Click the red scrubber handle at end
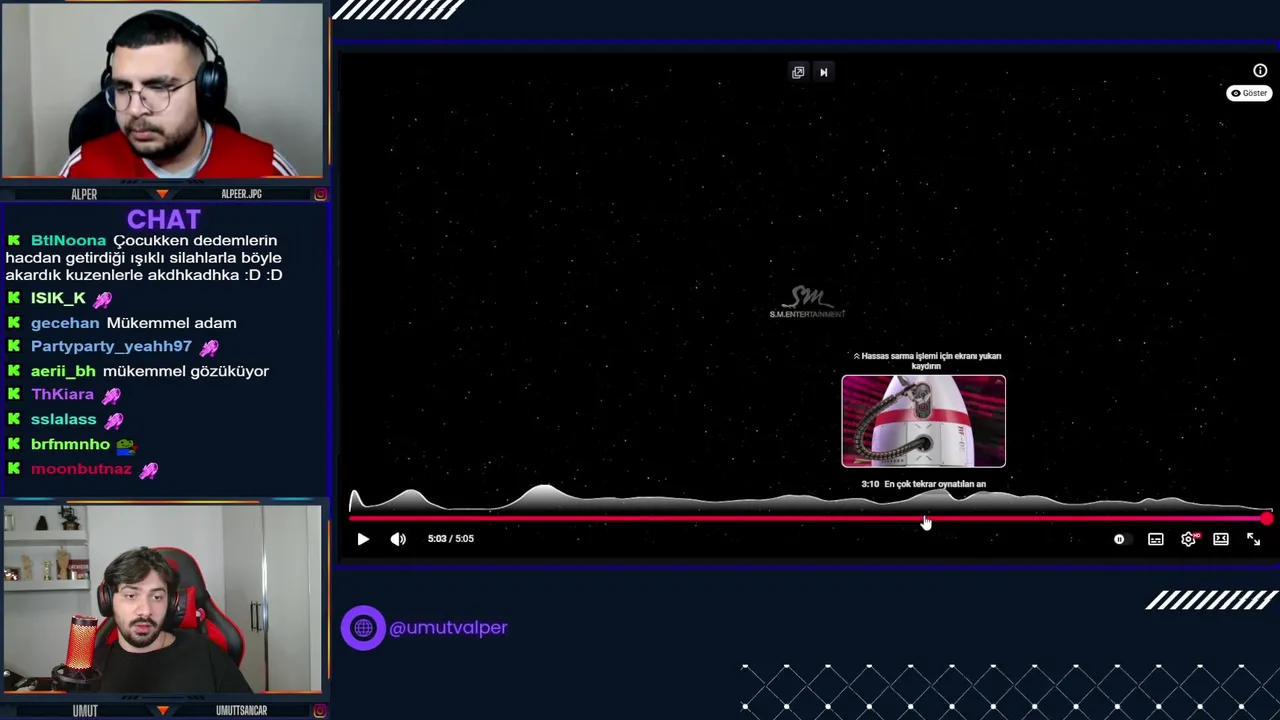 1266,518
